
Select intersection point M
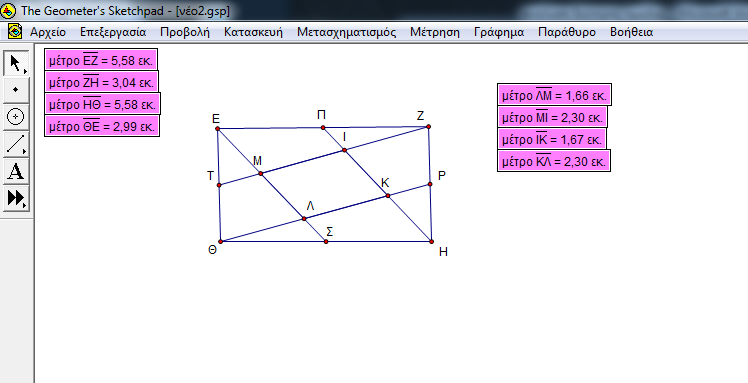[260, 174]
